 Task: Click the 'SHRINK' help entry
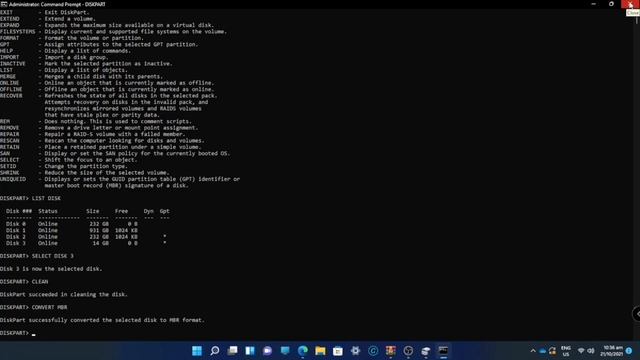tap(84, 173)
